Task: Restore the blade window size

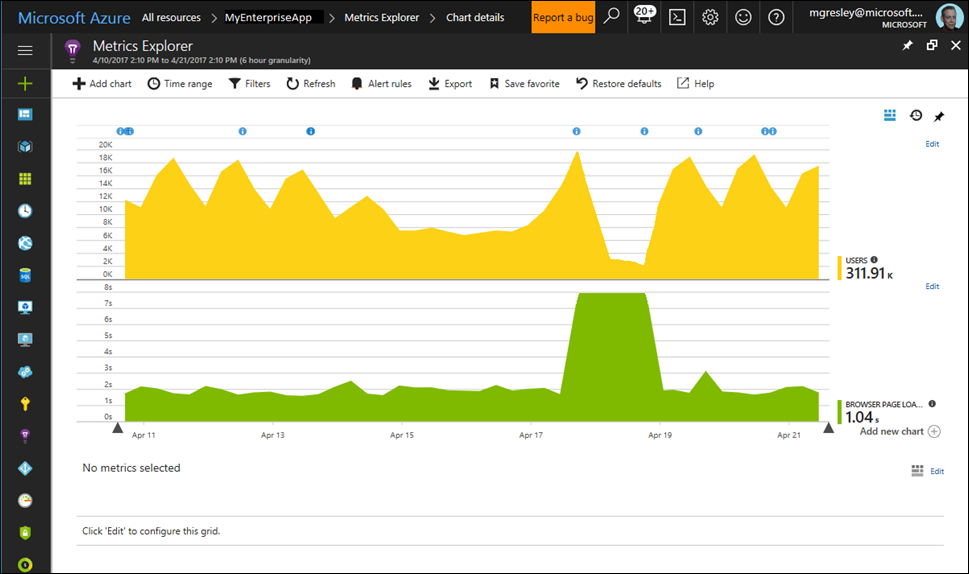Action: click(x=932, y=45)
